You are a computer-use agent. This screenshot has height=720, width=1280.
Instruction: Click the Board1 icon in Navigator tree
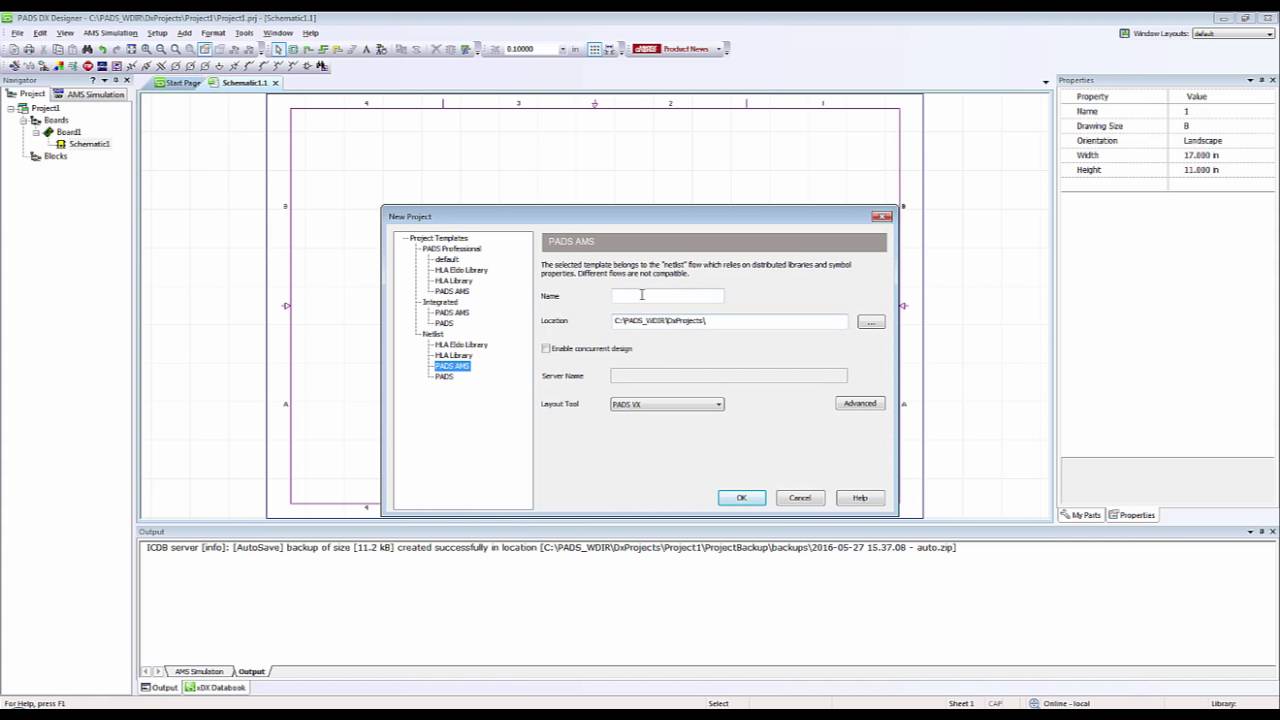coord(48,132)
